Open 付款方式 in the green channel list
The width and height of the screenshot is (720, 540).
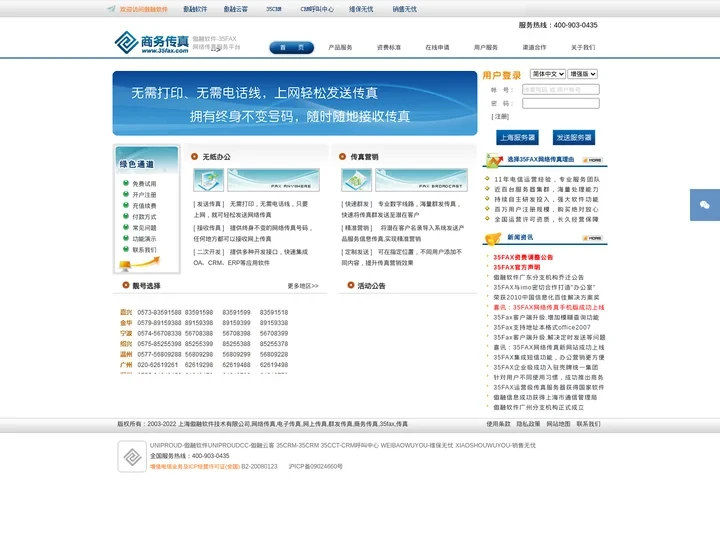(144, 217)
